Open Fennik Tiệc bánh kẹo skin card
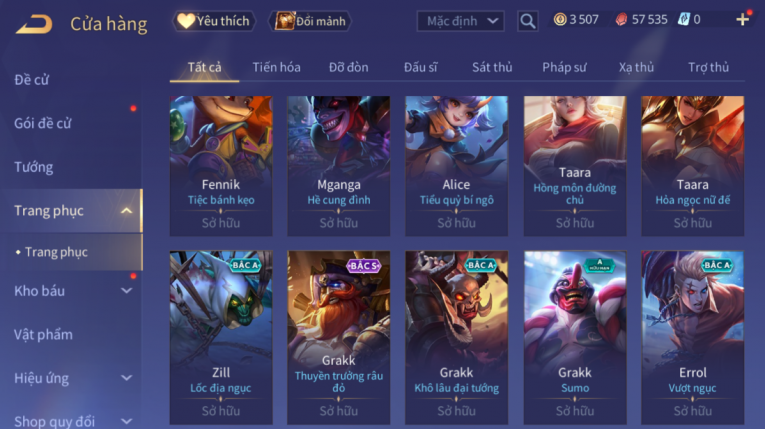 click(221, 166)
